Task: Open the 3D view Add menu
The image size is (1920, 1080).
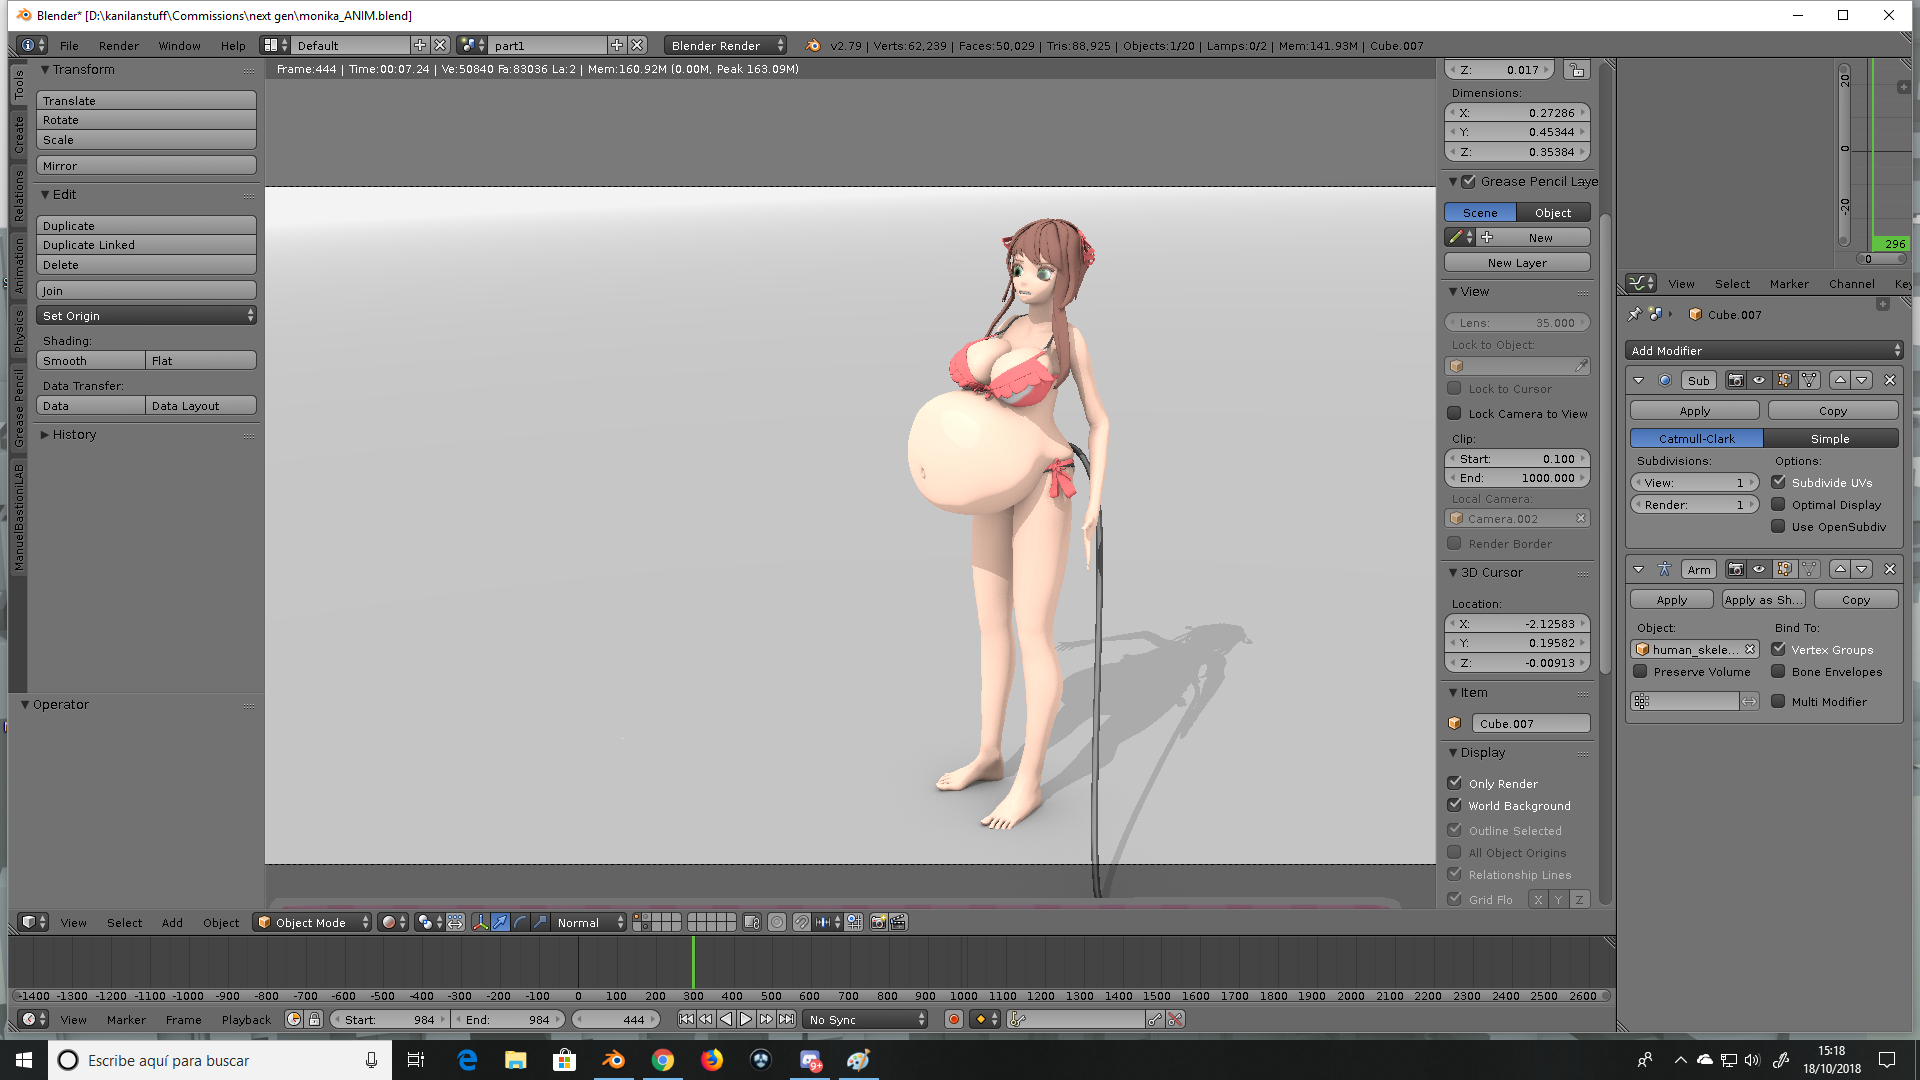Action: tap(172, 923)
